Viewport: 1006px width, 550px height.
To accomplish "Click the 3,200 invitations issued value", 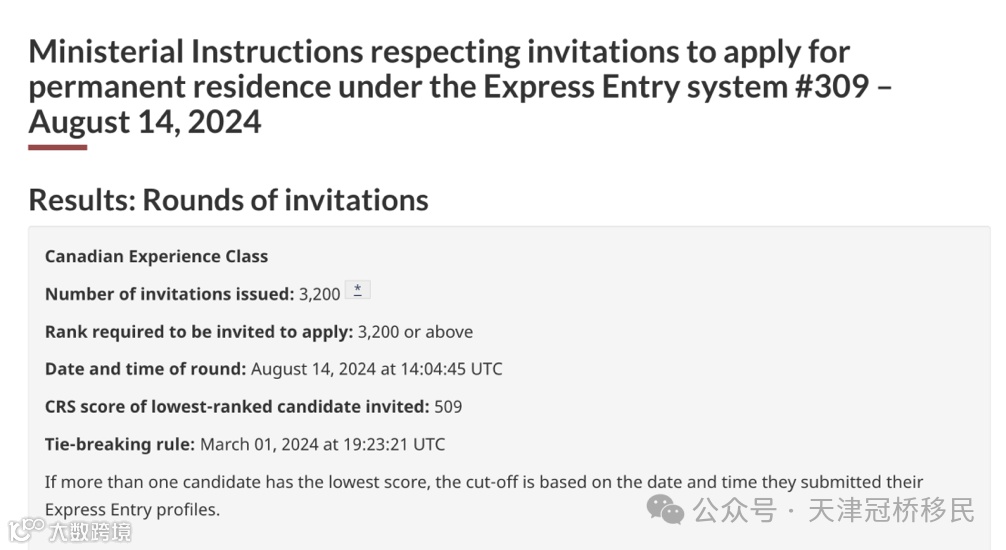I will (320, 295).
